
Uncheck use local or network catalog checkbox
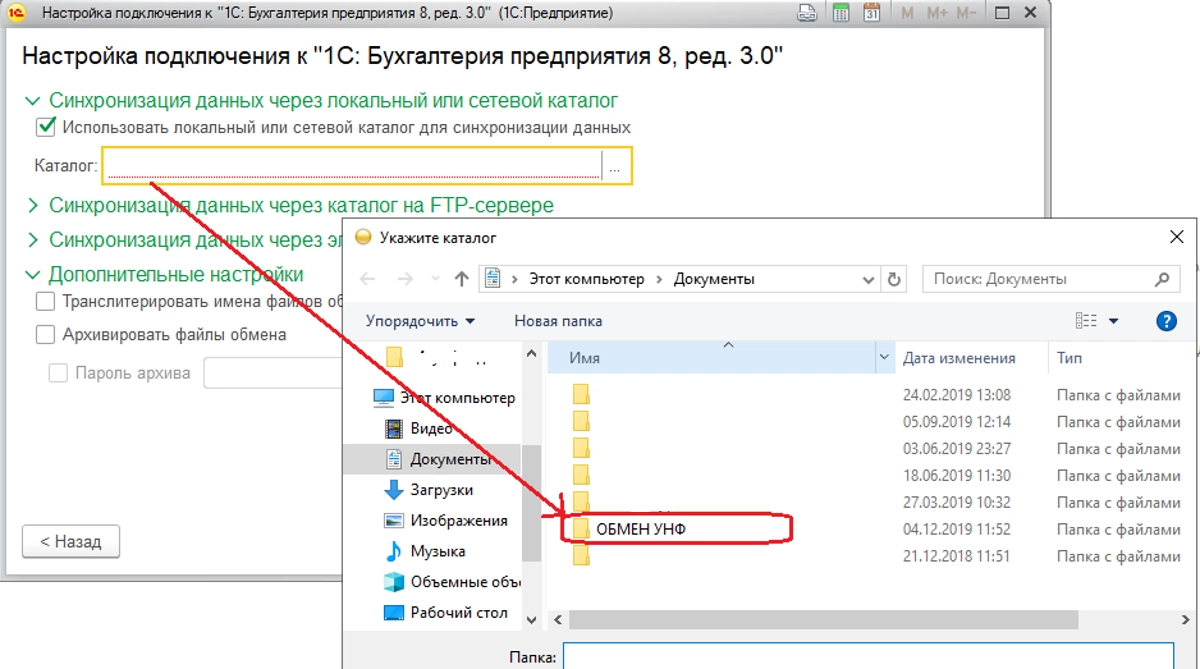click(x=45, y=127)
